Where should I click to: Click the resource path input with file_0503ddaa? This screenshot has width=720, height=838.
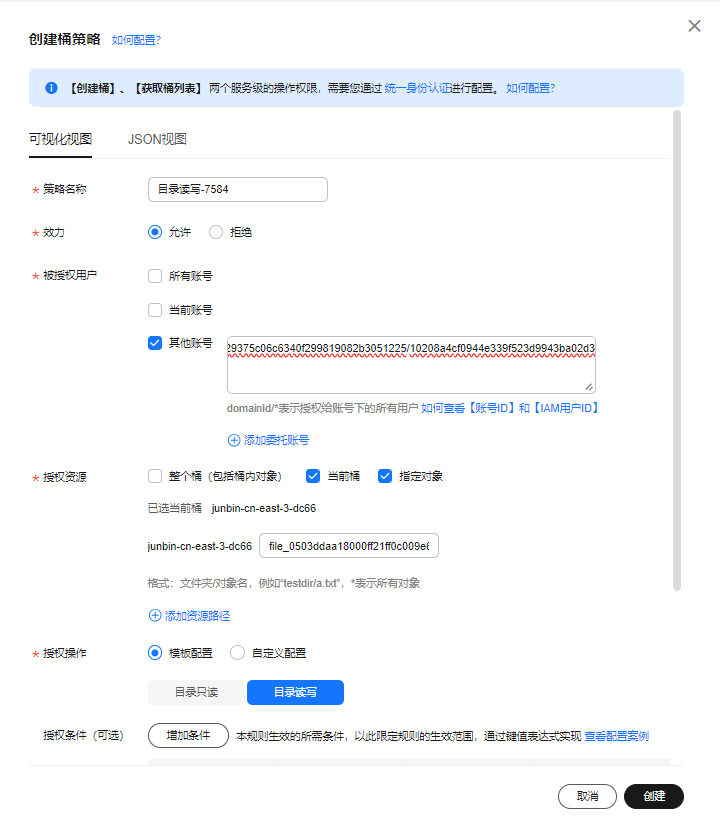[x=349, y=546]
